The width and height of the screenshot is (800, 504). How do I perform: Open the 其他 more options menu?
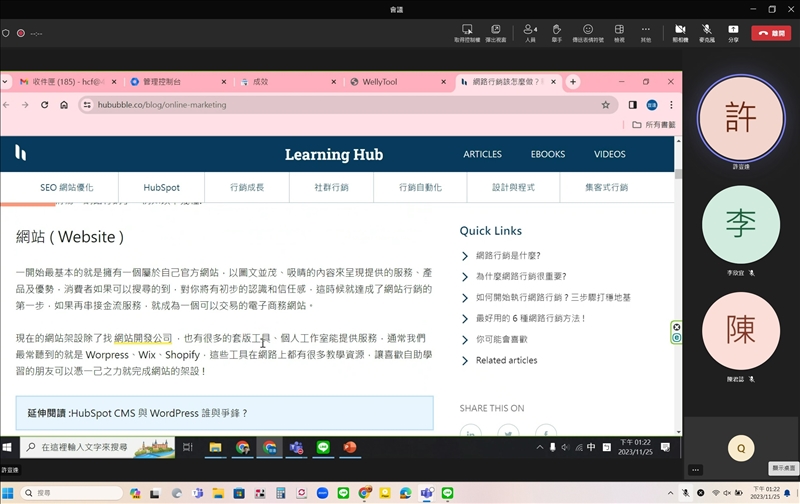(x=646, y=29)
